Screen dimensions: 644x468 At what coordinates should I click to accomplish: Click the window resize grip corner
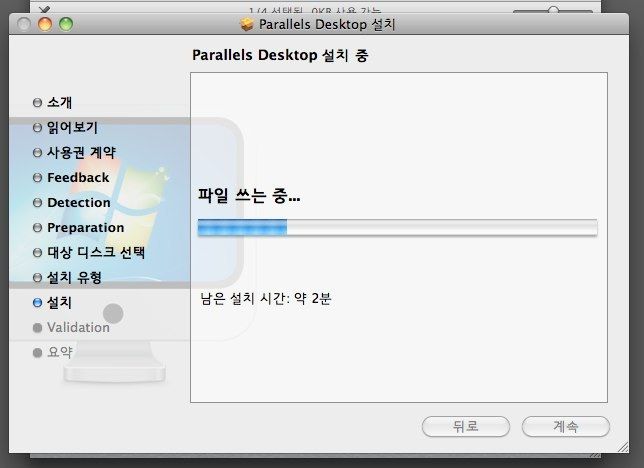[623, 447]
